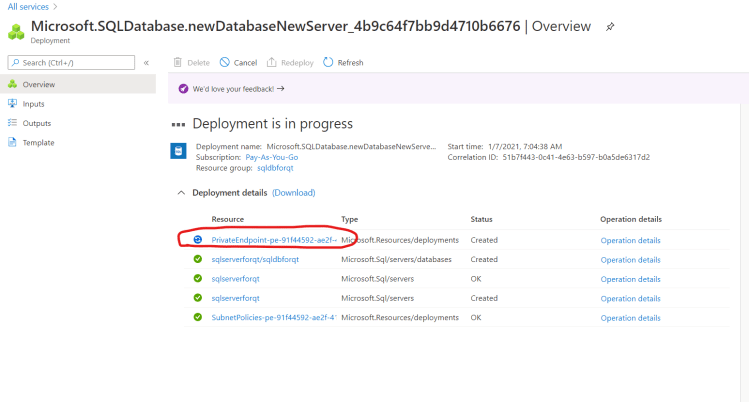The image size is (749, 402).
Task: Open the PrivateEndpoint-pe-91f44592 resource
Action: [x=274, y=240]
